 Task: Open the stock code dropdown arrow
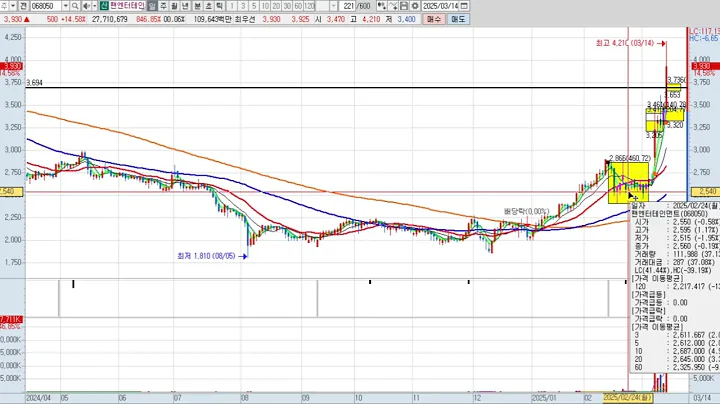(66, 6)
